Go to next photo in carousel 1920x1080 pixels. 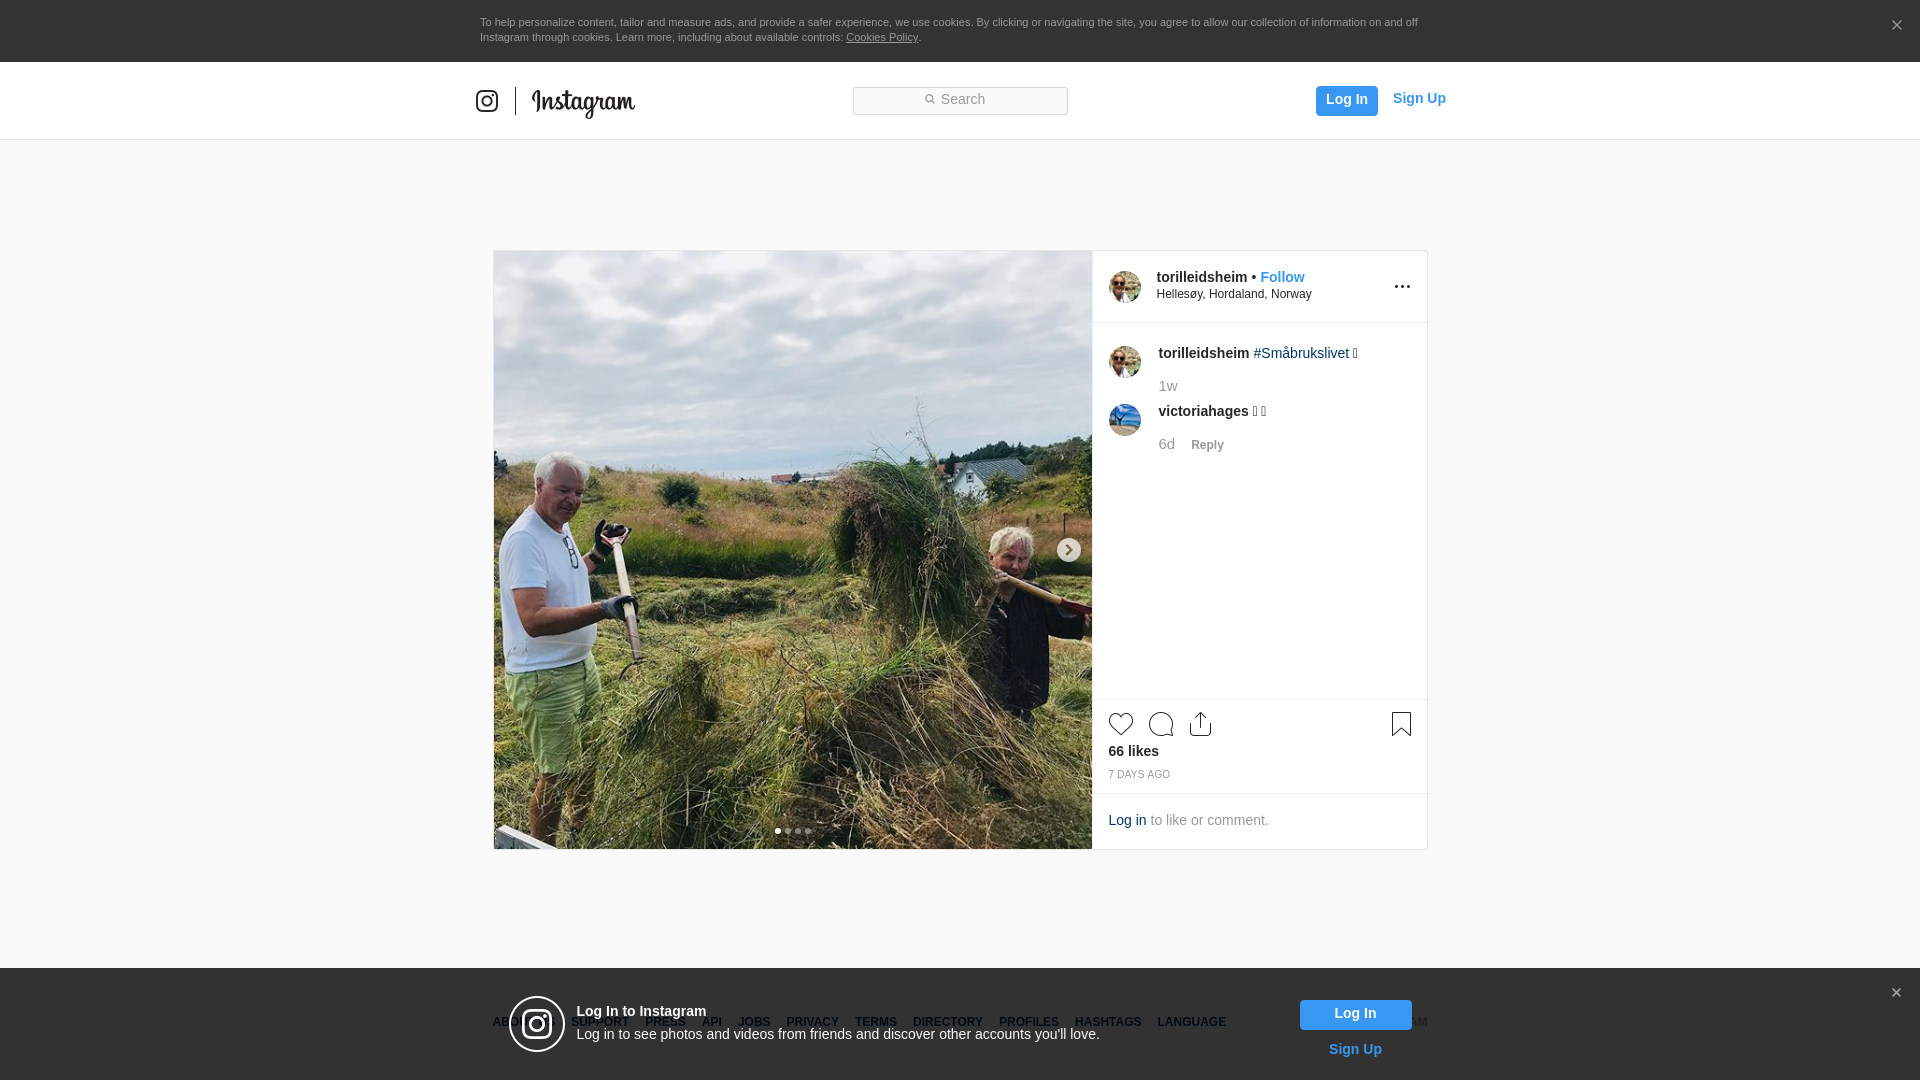[x=1069, y=550]
